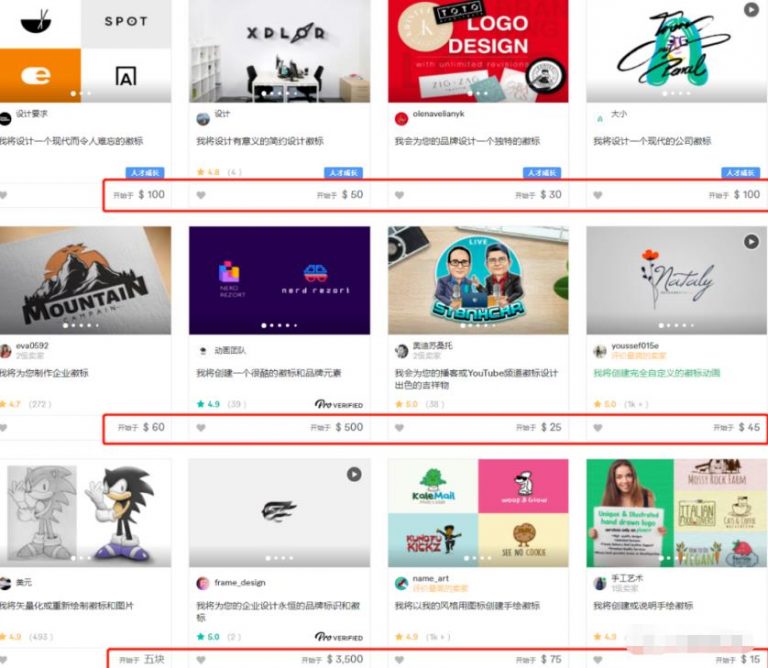Toggle favorite heart on the $500 gig
The width and height of the screenshot is (768, 668).
[201, 428]
